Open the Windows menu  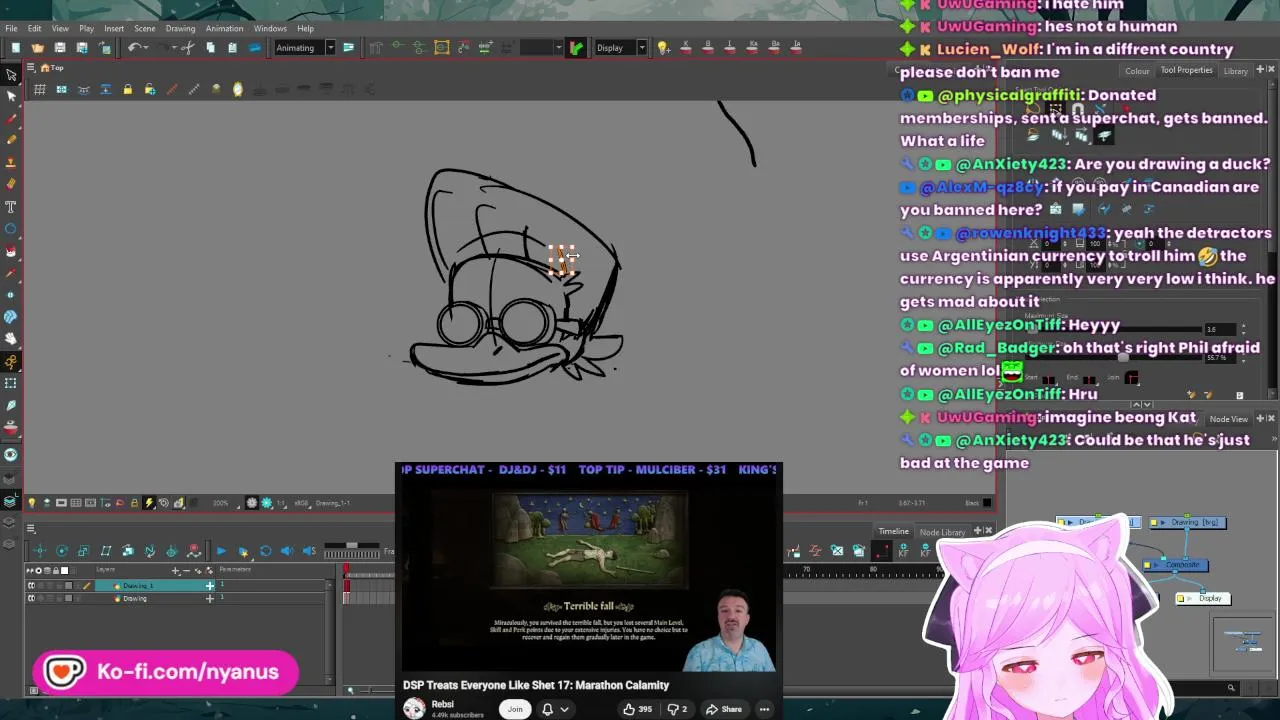[270, 28]
